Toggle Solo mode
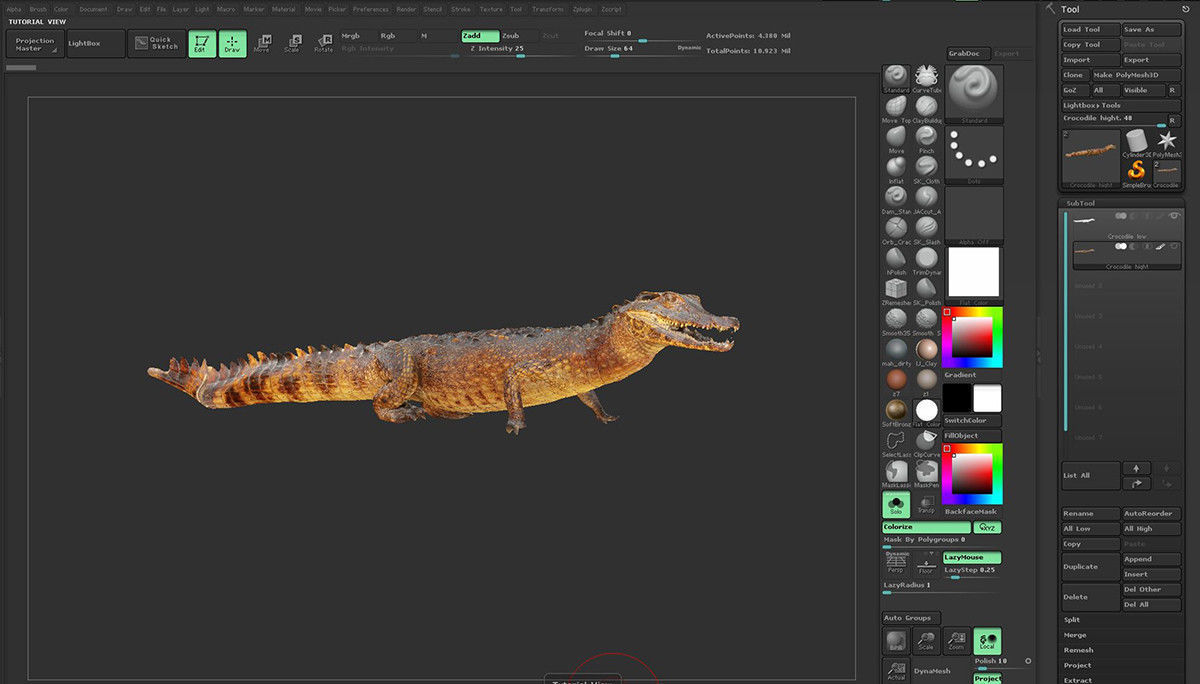This screenshot has width=1200, height=684. pyautogui.click(x=896, y=504)
